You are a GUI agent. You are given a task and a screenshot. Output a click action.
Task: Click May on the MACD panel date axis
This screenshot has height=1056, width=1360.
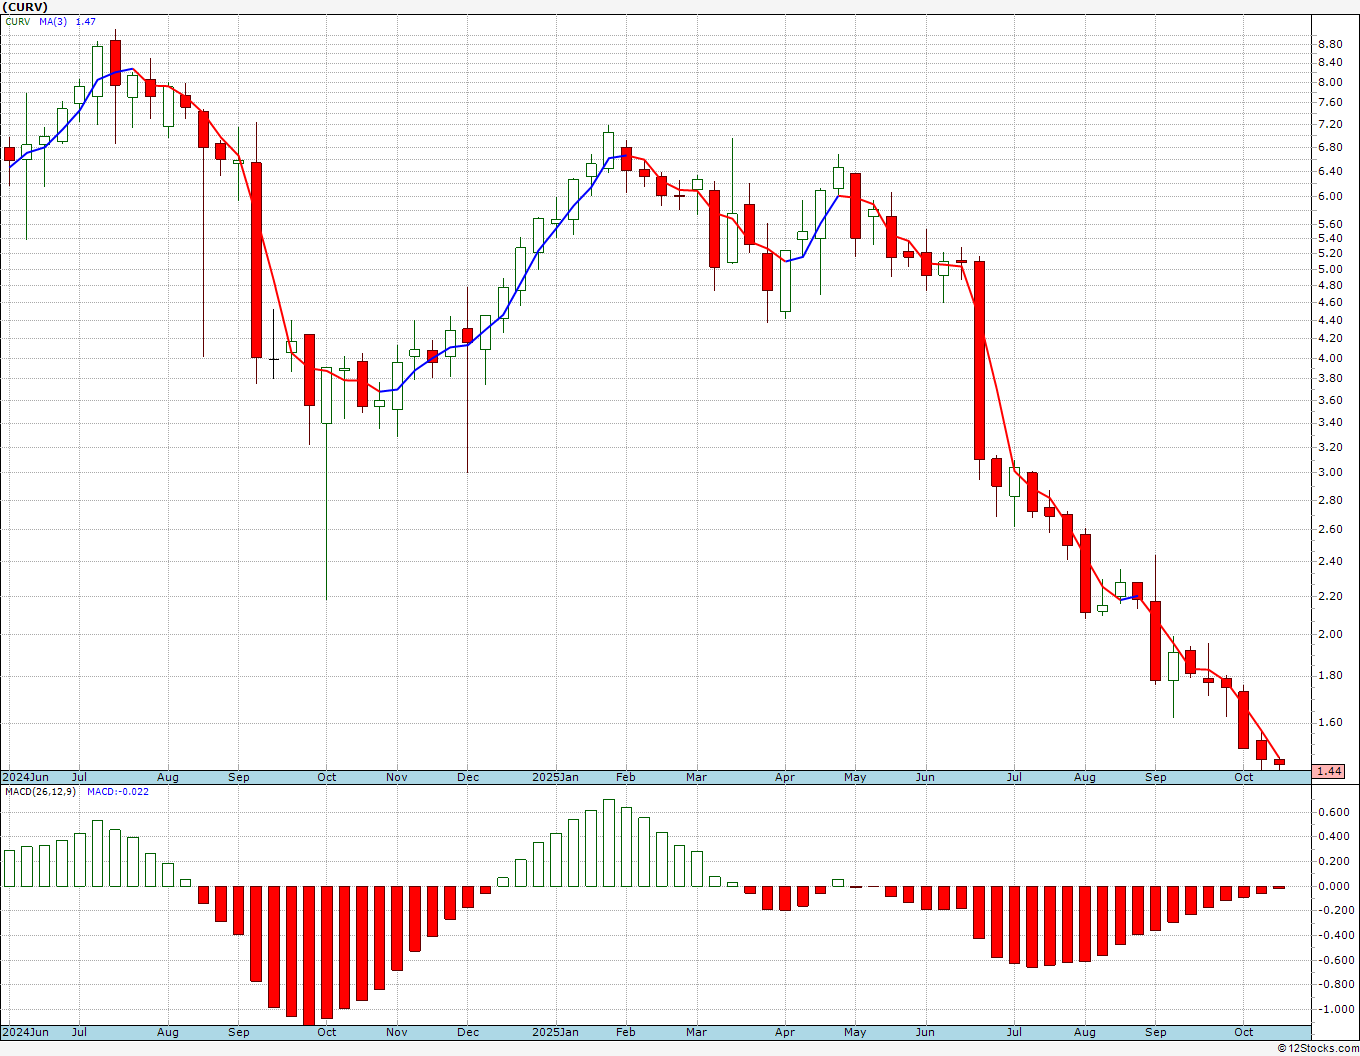coord(855,1032)
